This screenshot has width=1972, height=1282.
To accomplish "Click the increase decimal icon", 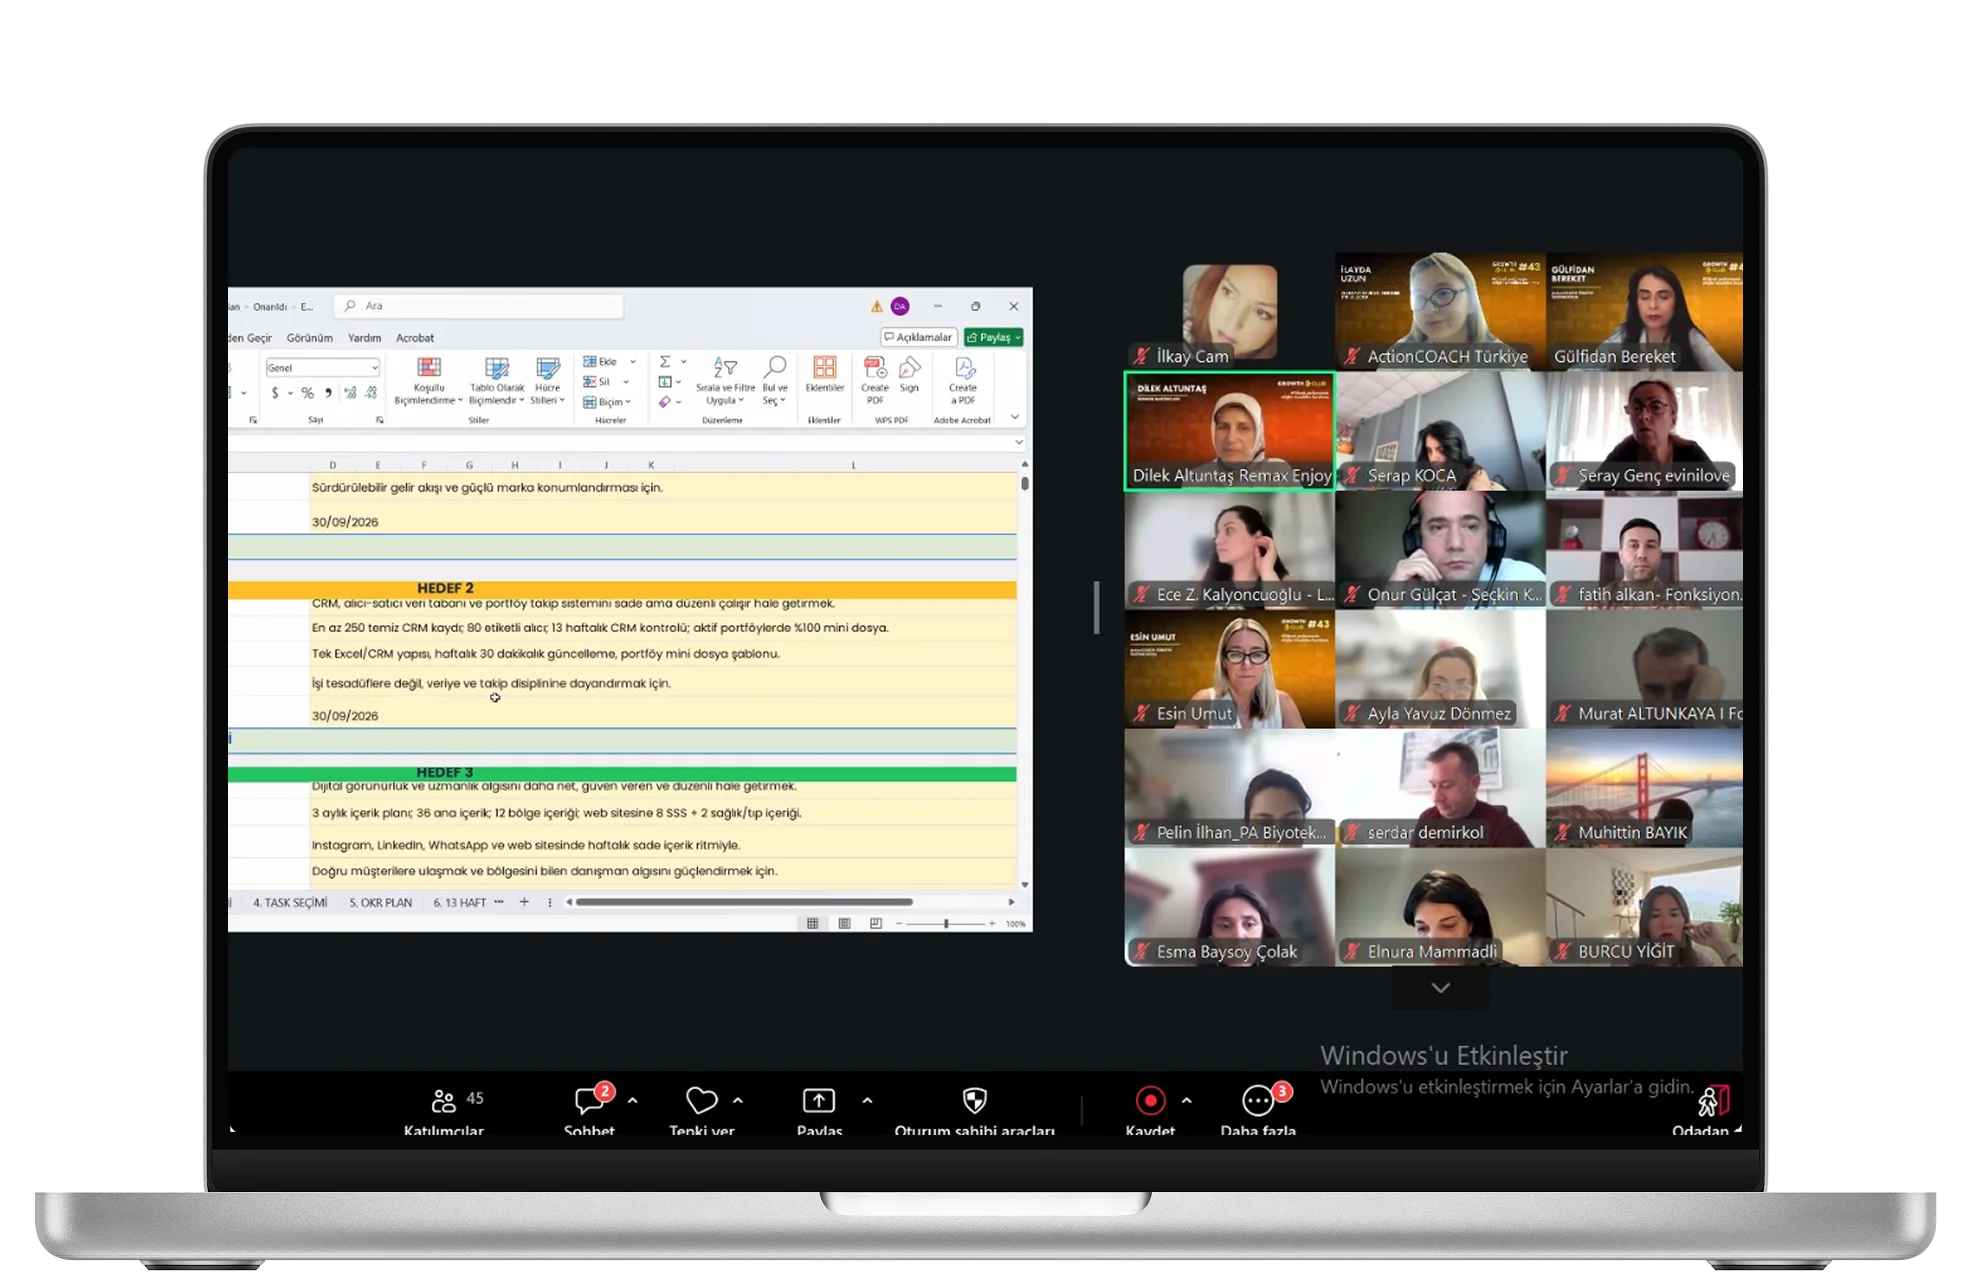I will 350,393.
